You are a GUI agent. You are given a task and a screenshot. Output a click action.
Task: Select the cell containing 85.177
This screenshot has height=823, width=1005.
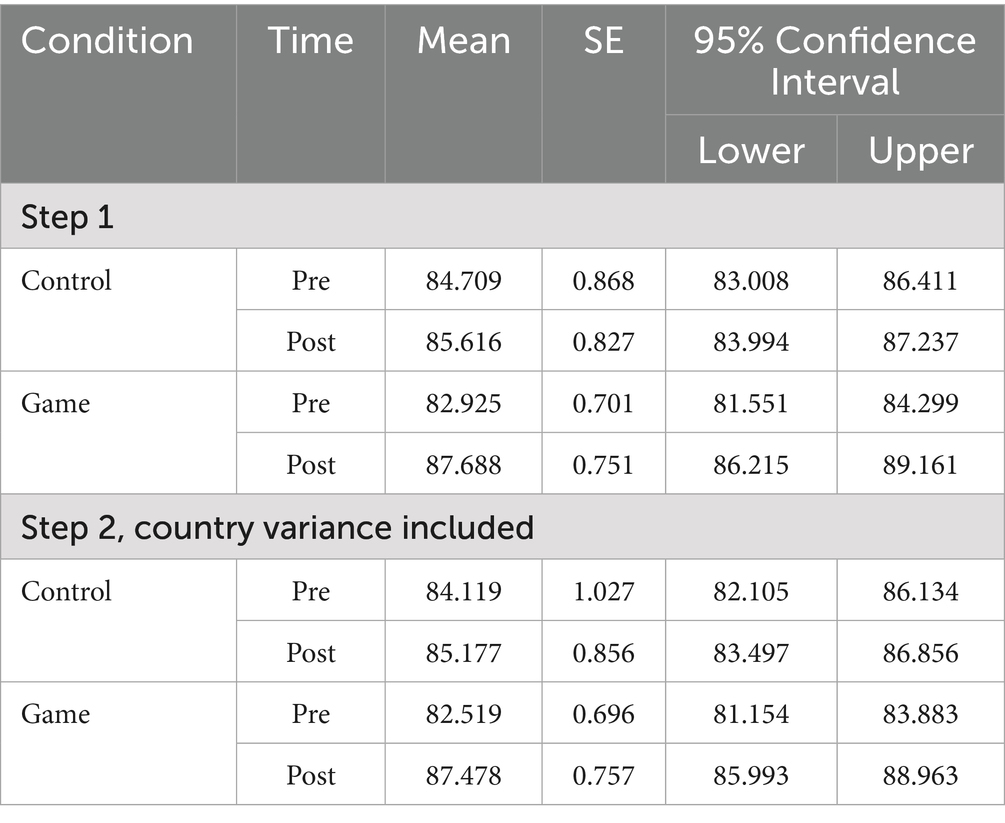pos(463,653)
